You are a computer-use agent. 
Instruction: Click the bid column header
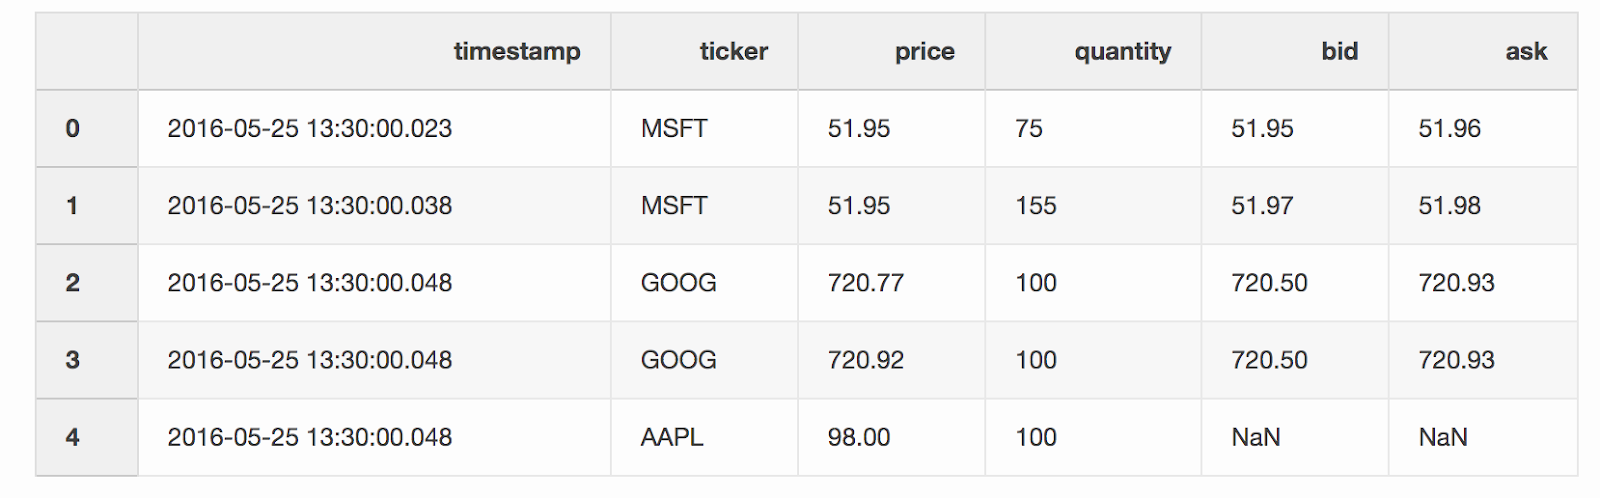click(x=1339, y=52)
